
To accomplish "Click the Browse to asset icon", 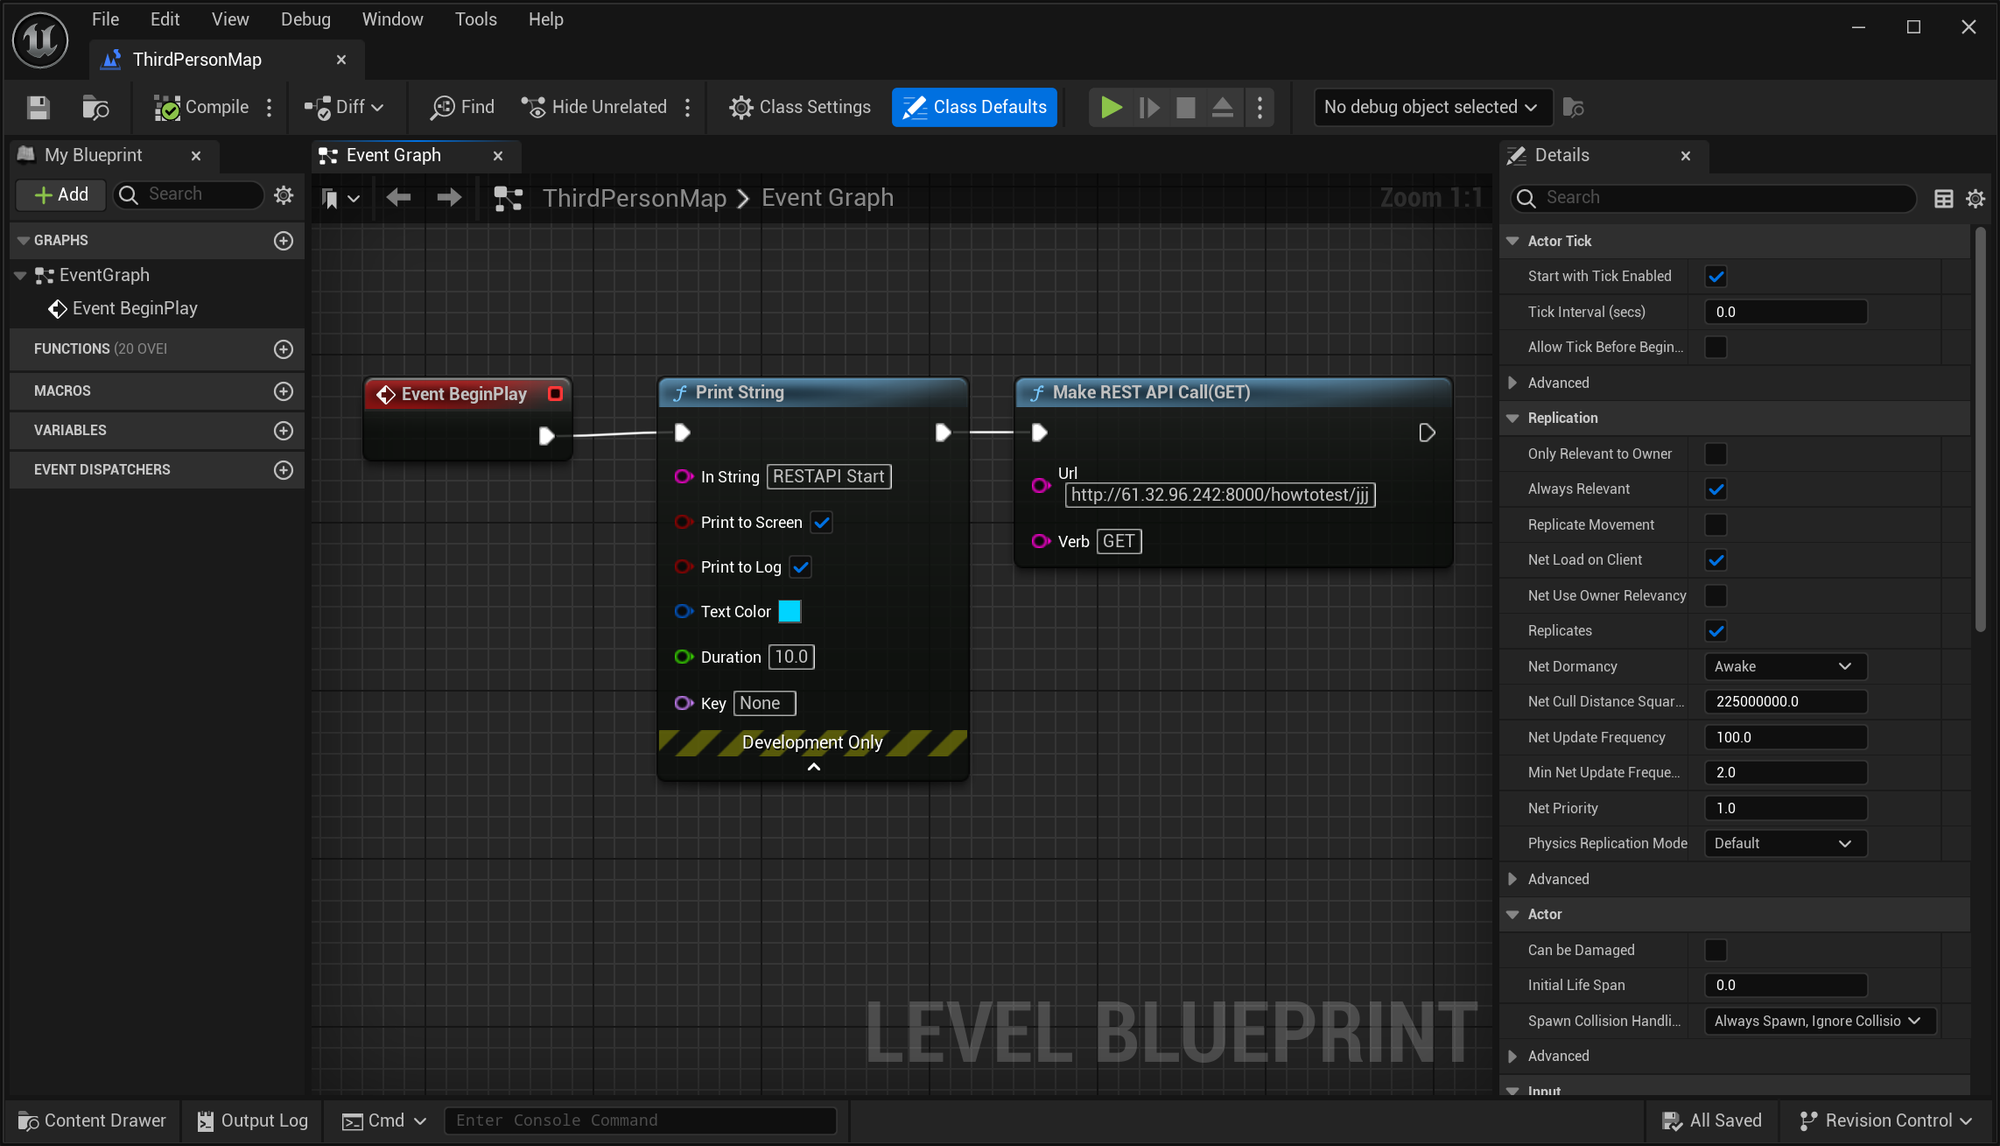I will point(95,107).
